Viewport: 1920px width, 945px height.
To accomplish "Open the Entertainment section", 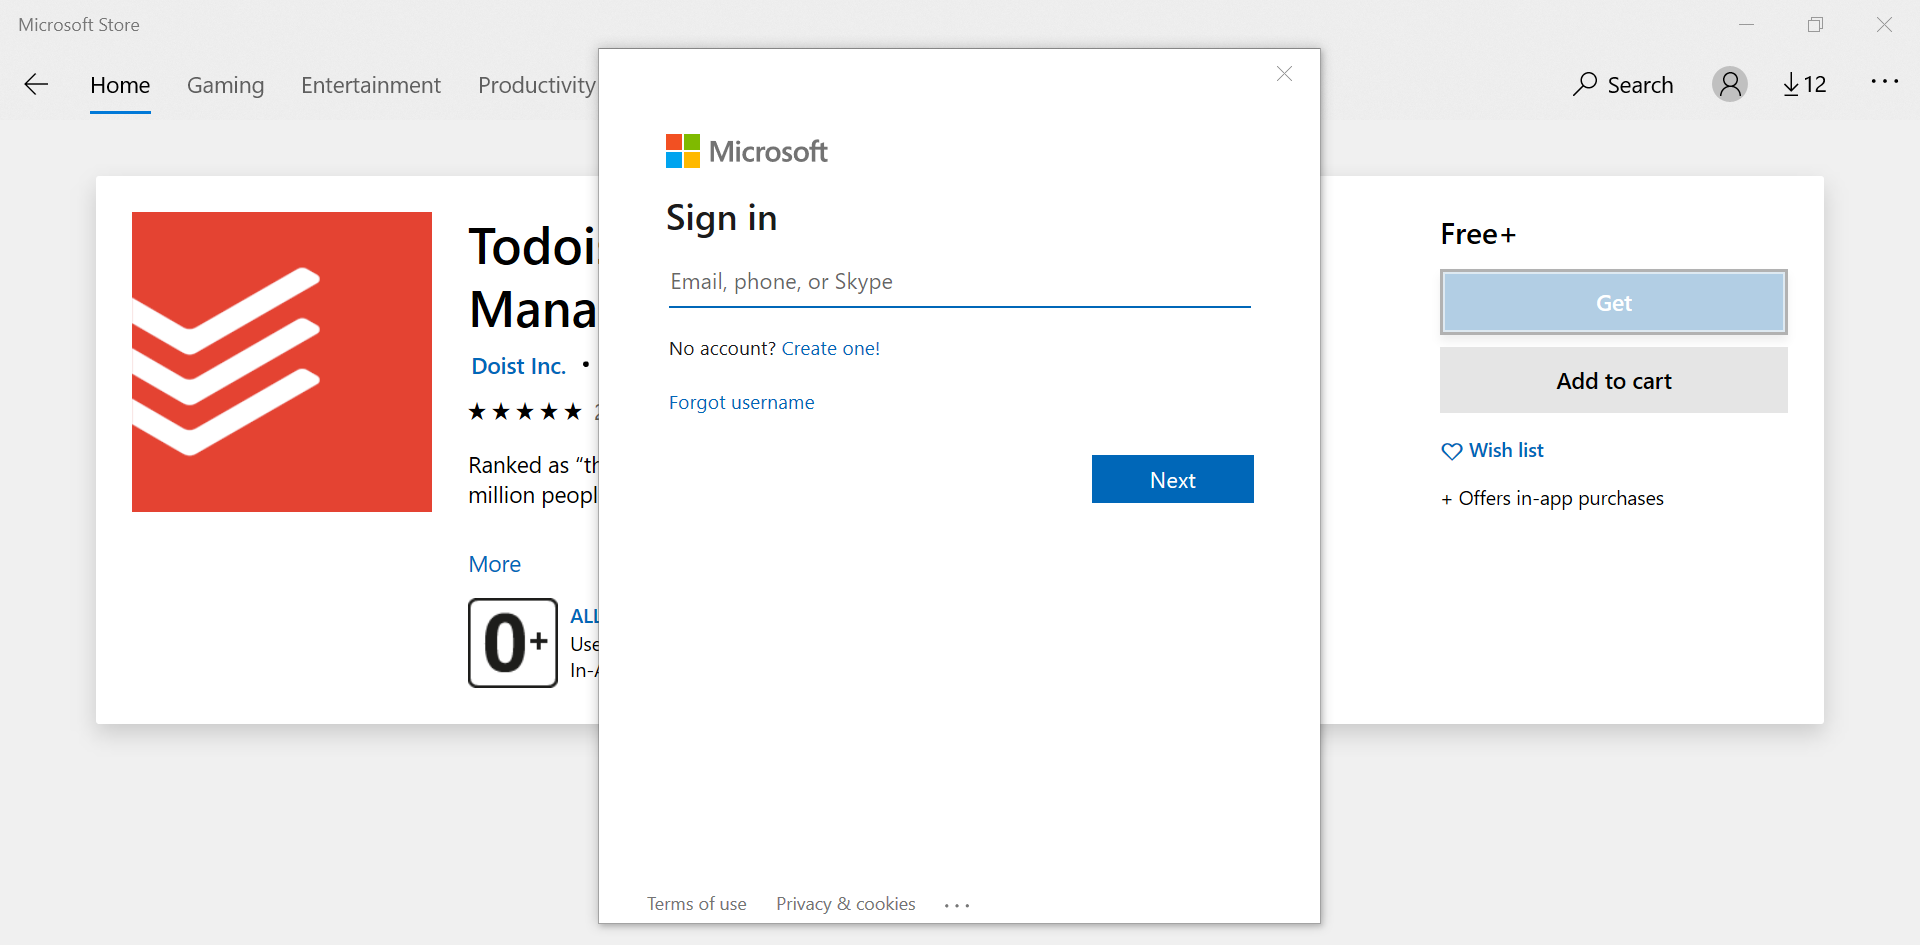I will click(370, 85).
